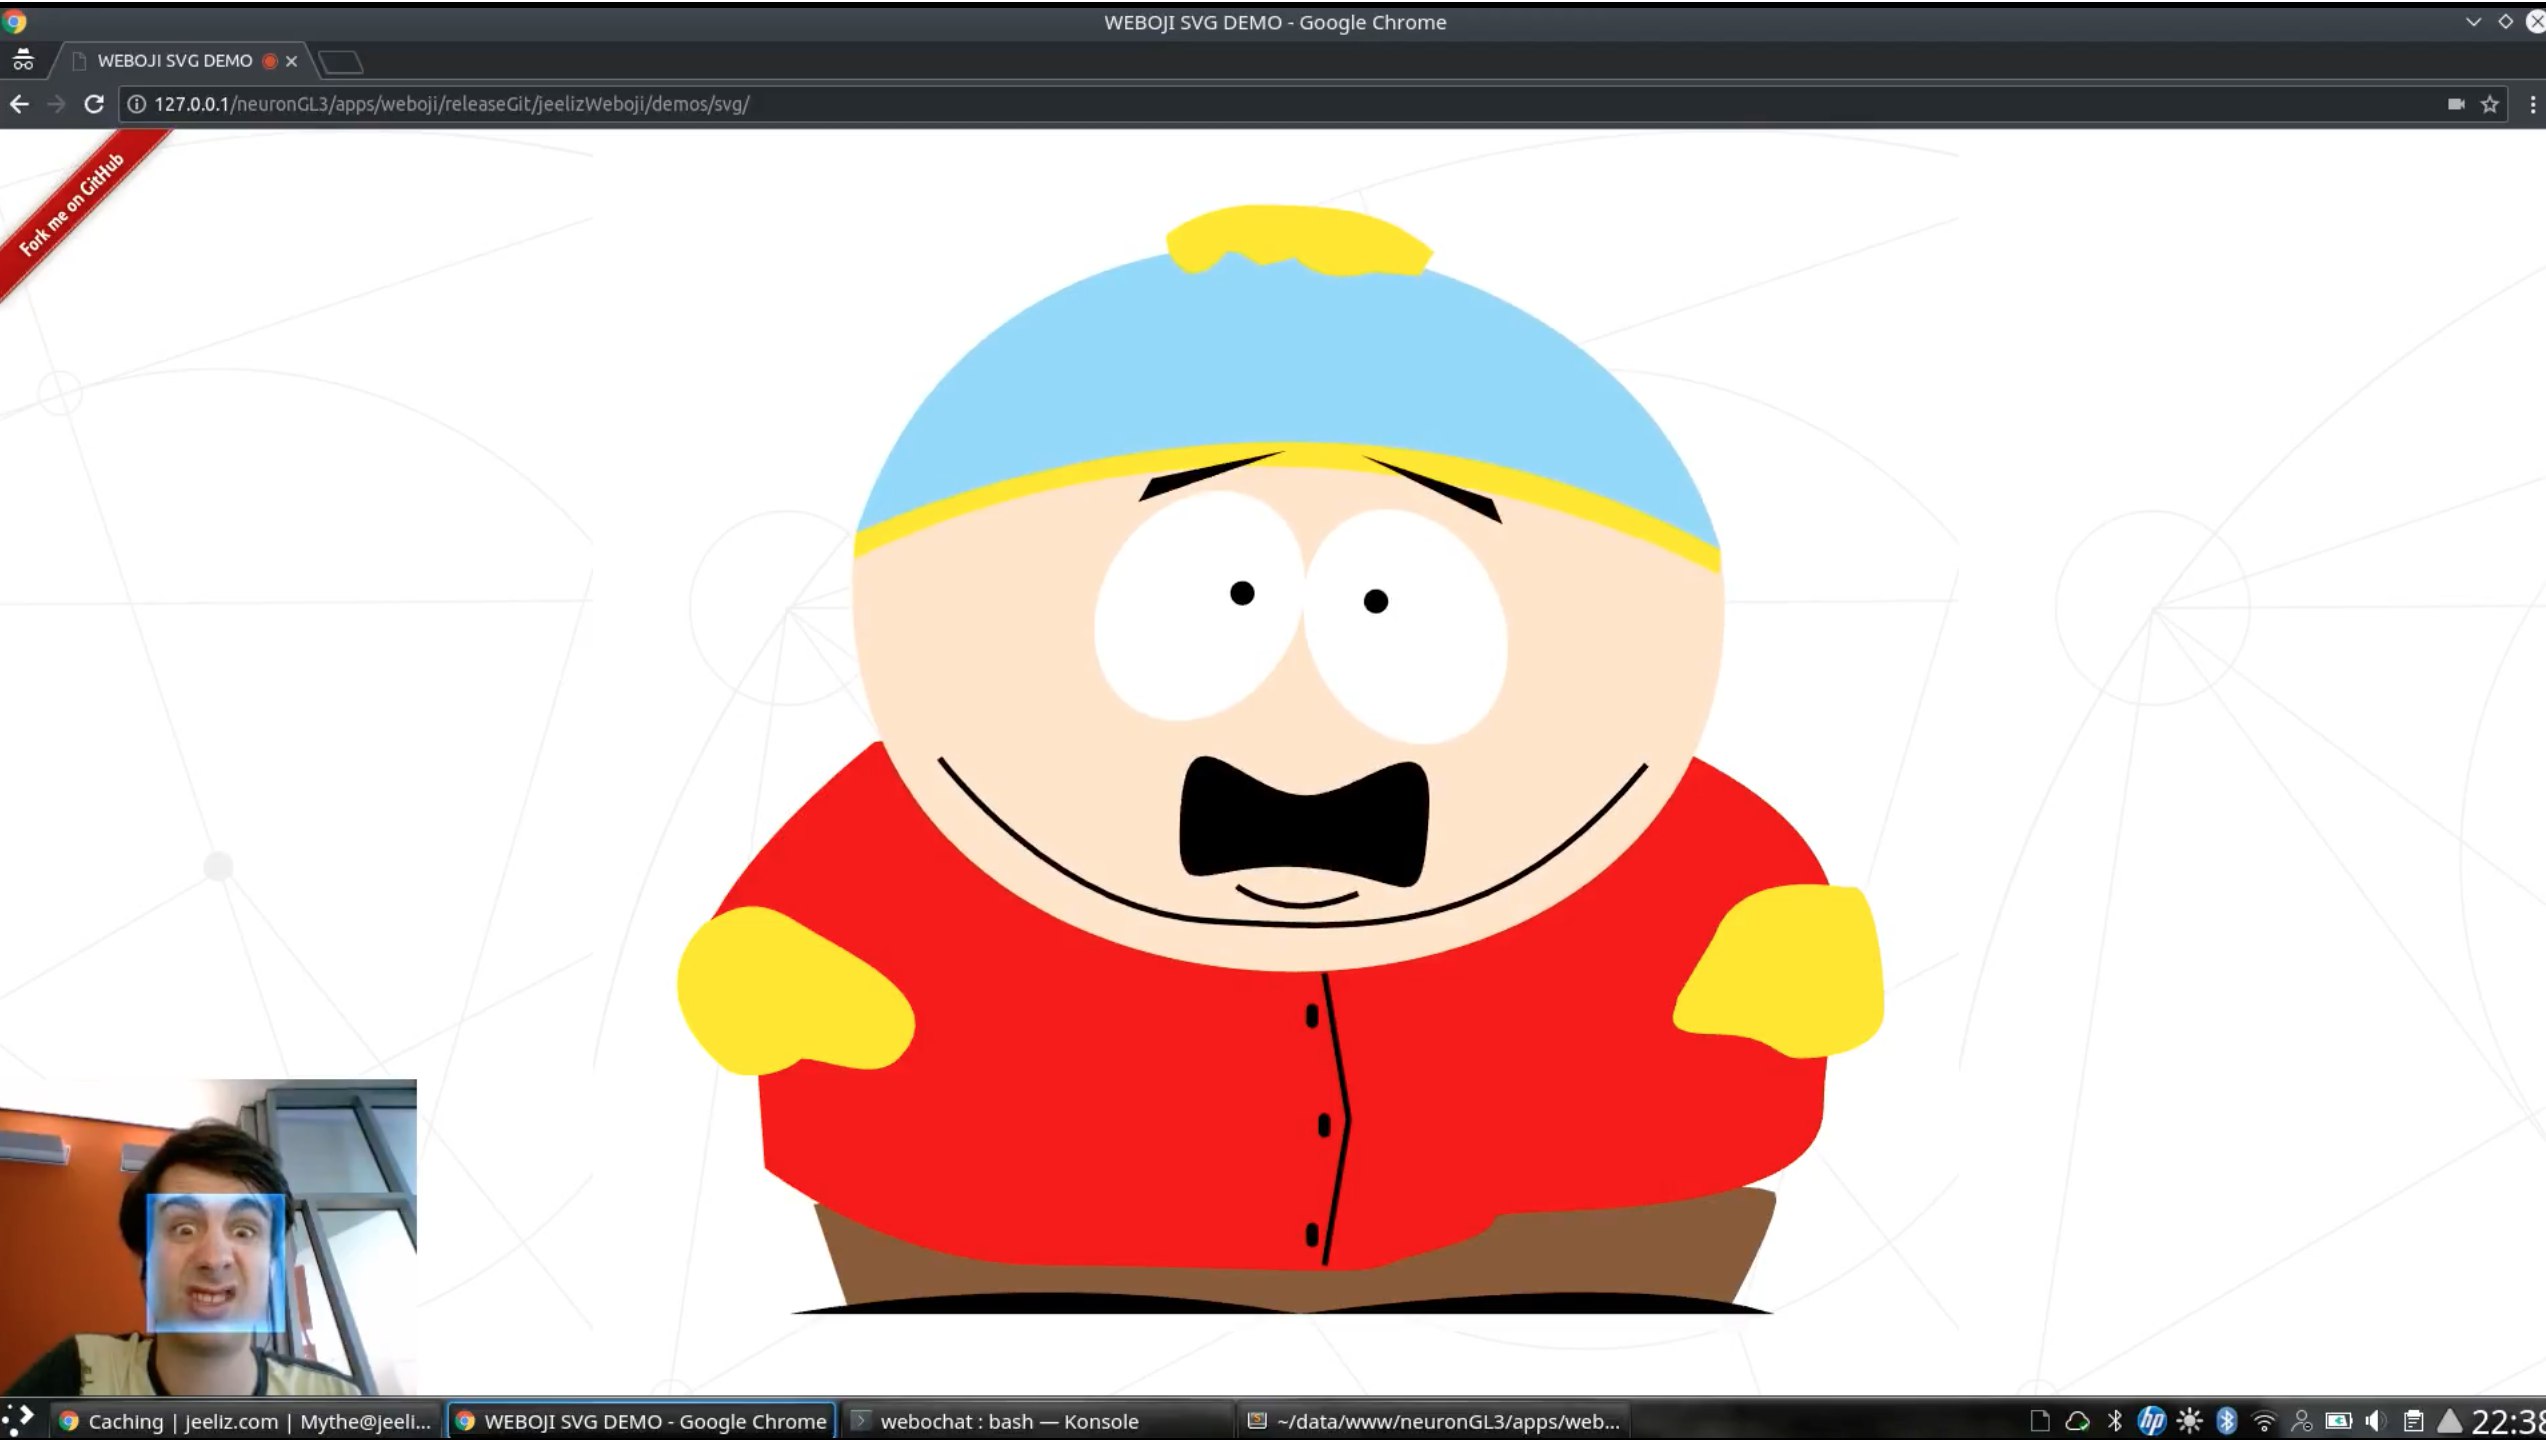Open the volume speaker tray icon
Viewport: 2546px width, 1440px height.
(2376, 1421)
